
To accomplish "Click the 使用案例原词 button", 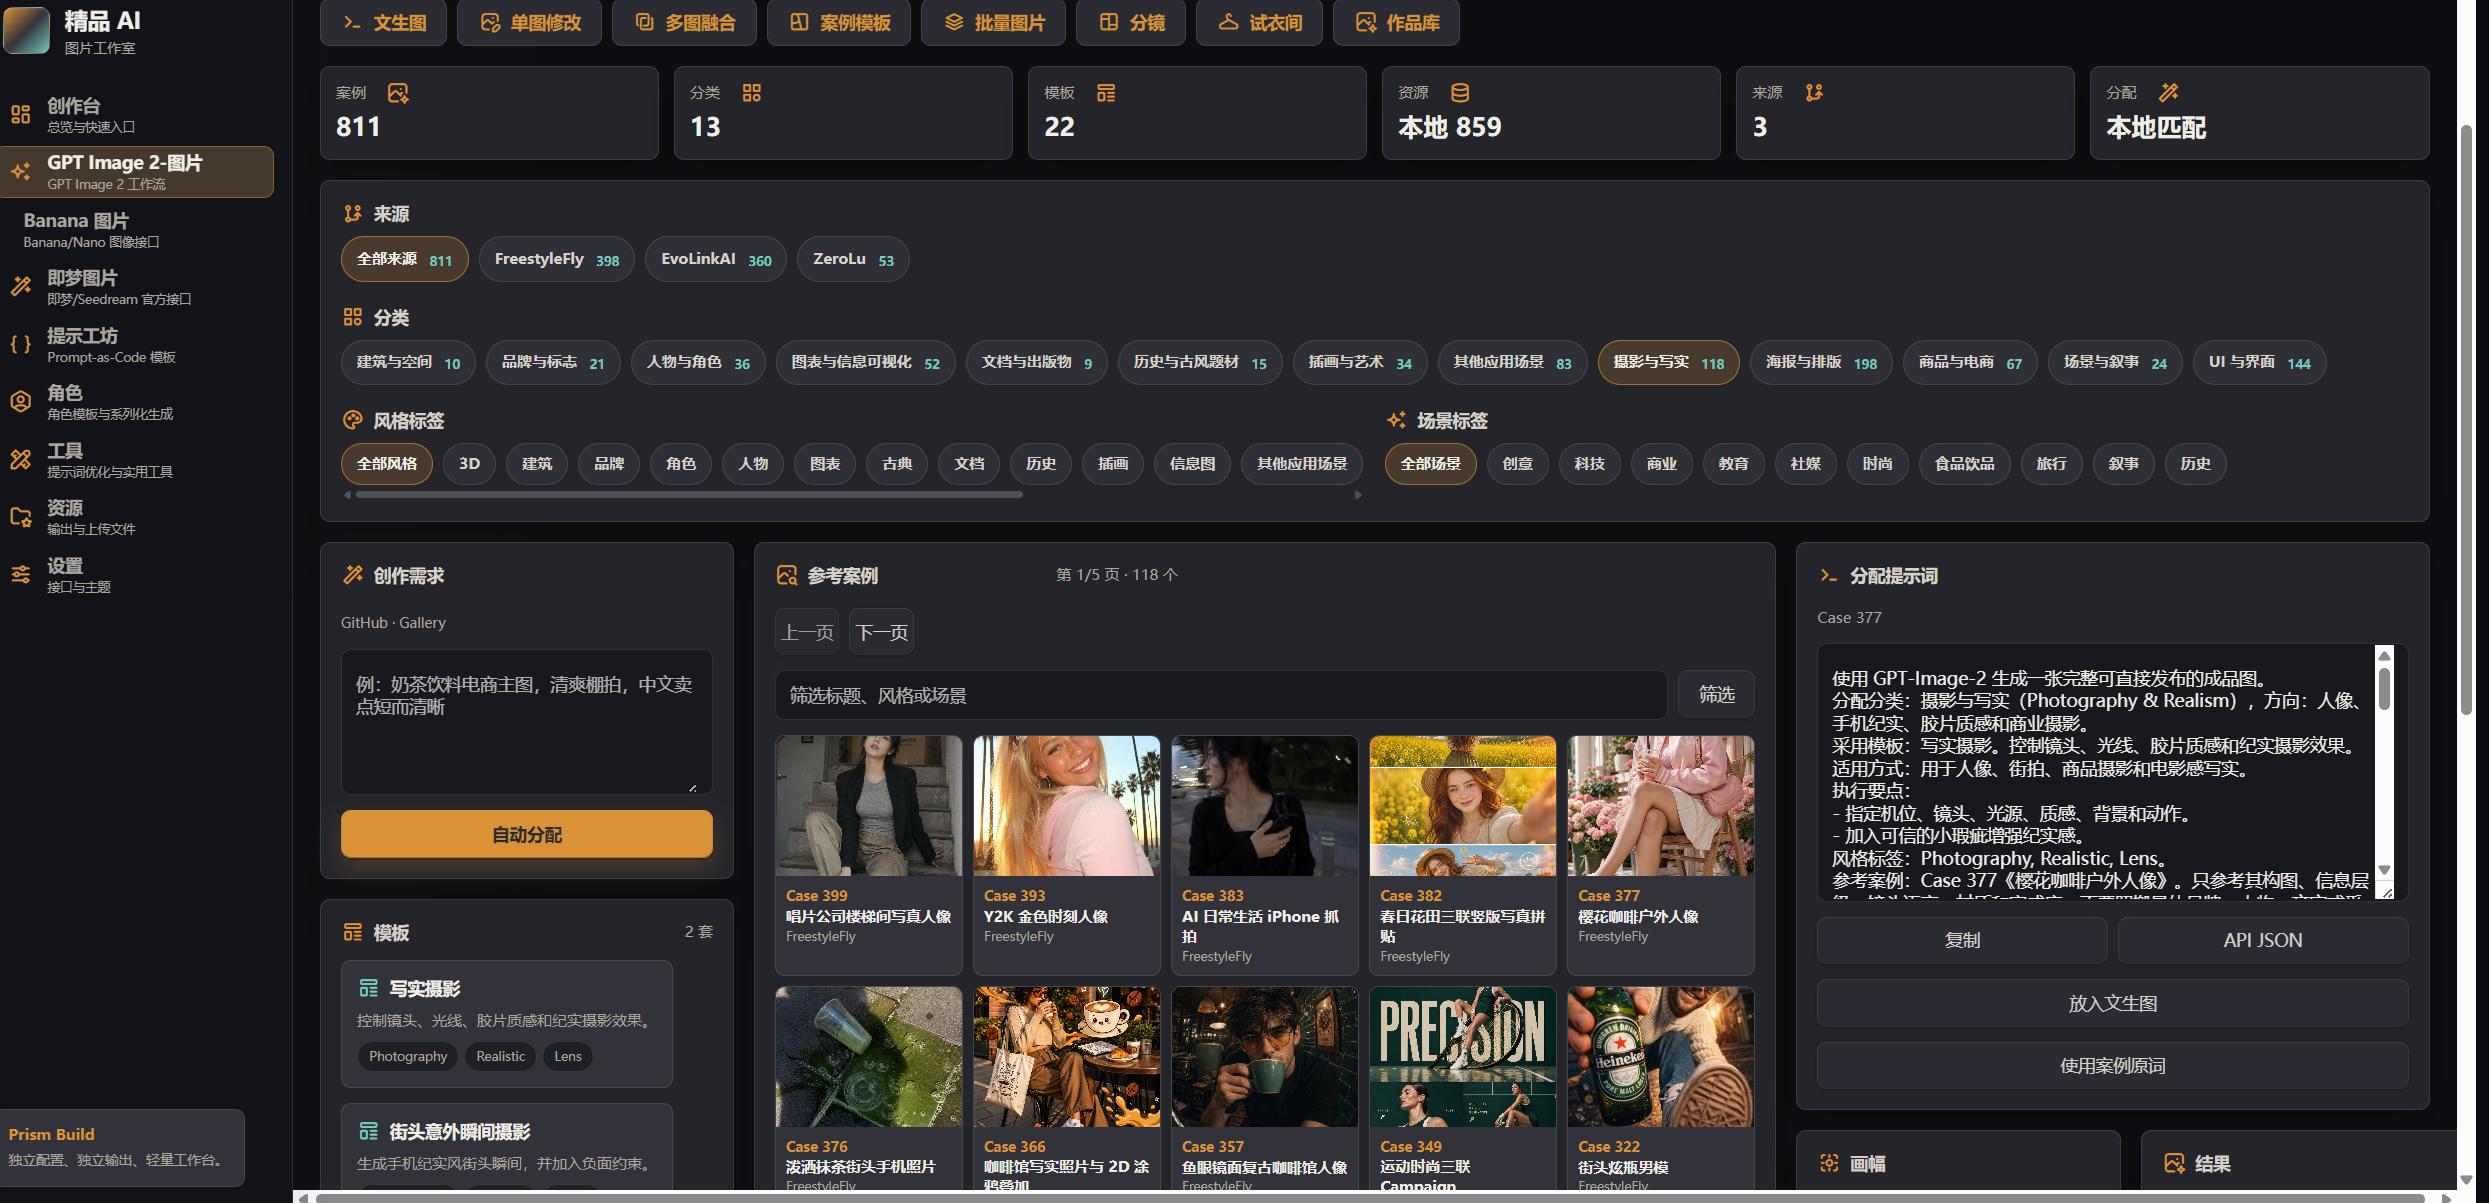I will coord(2112,1066).
